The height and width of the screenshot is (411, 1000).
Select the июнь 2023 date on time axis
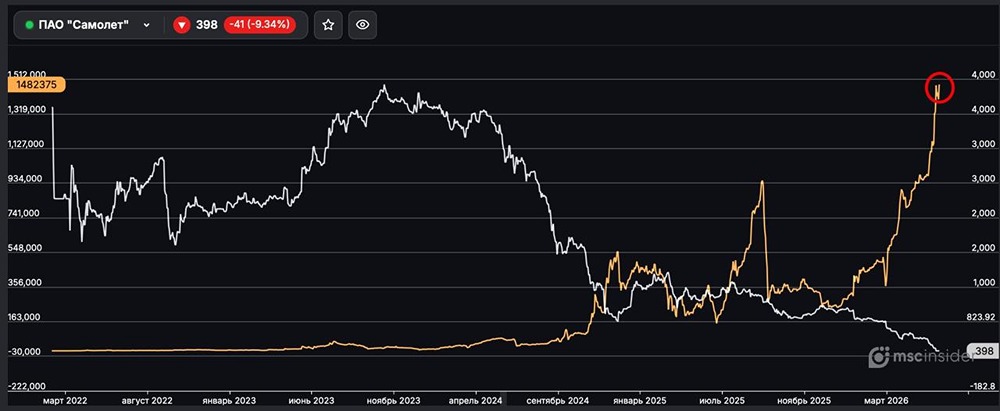312,402
